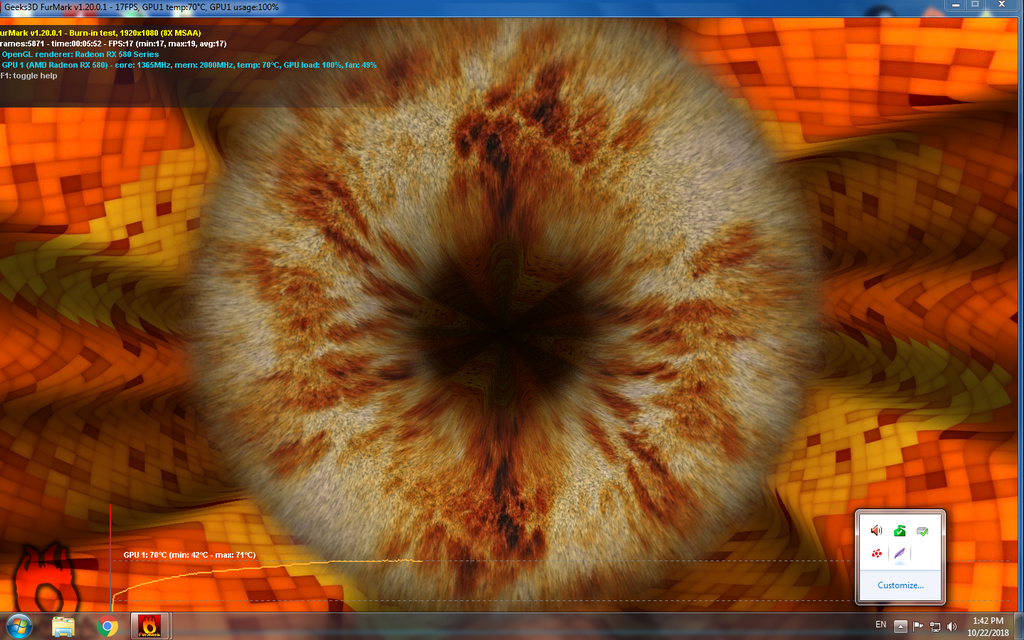Click the purple feather tray icon
Viewport: 1024px width, 640px height.
(900, 554)
